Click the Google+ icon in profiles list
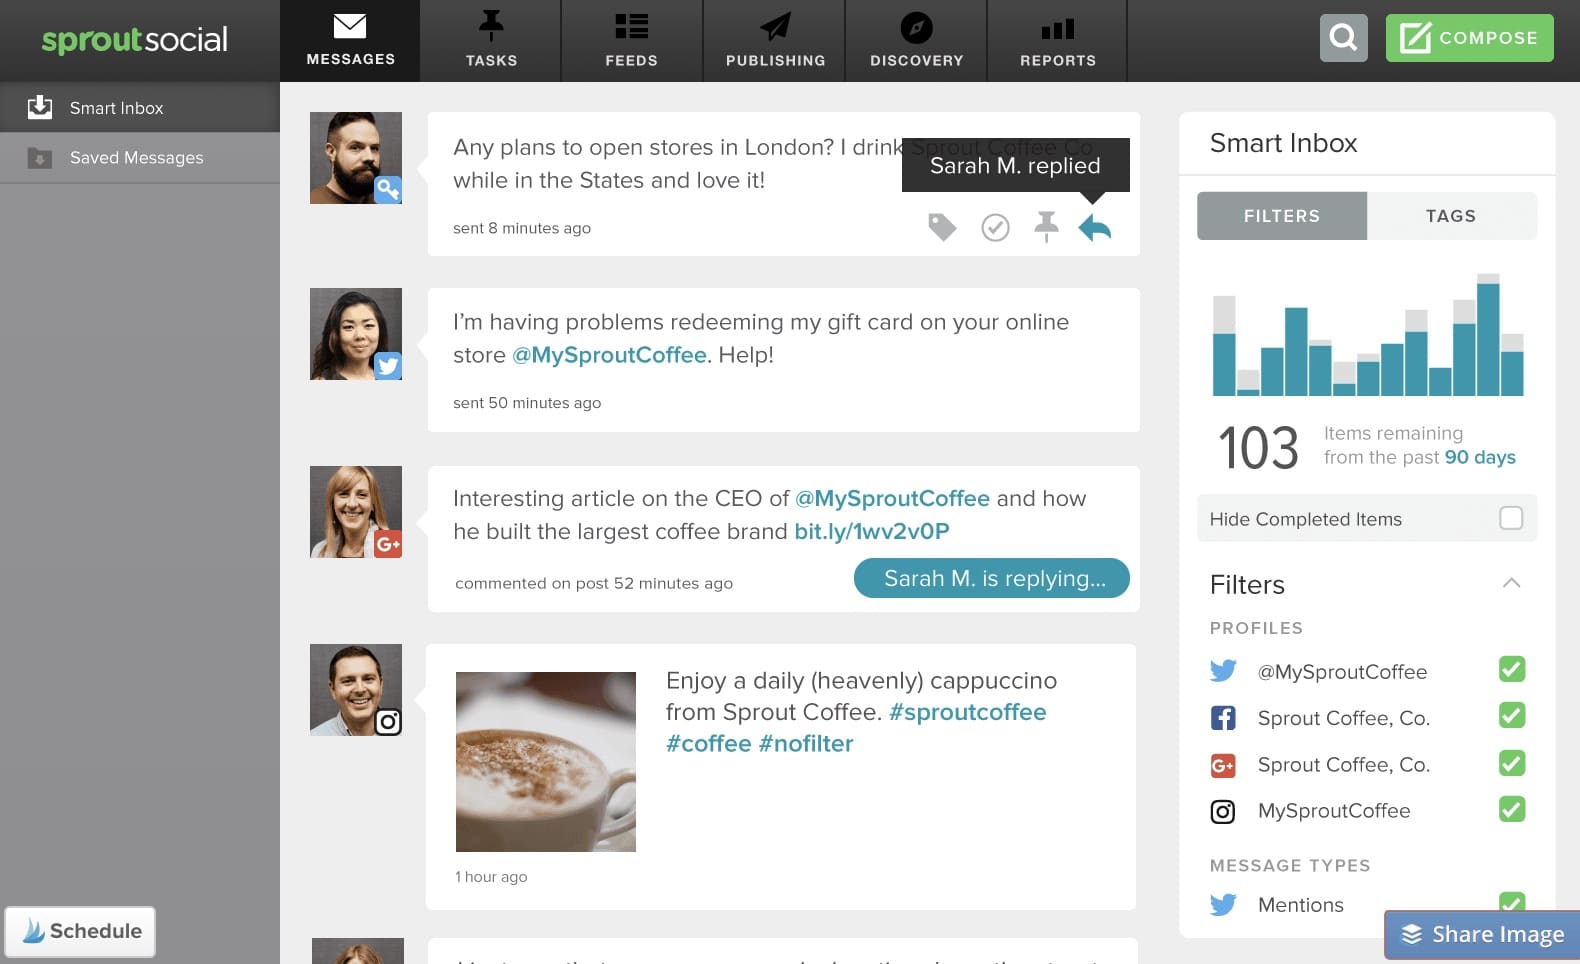 tap(1223, 765)
